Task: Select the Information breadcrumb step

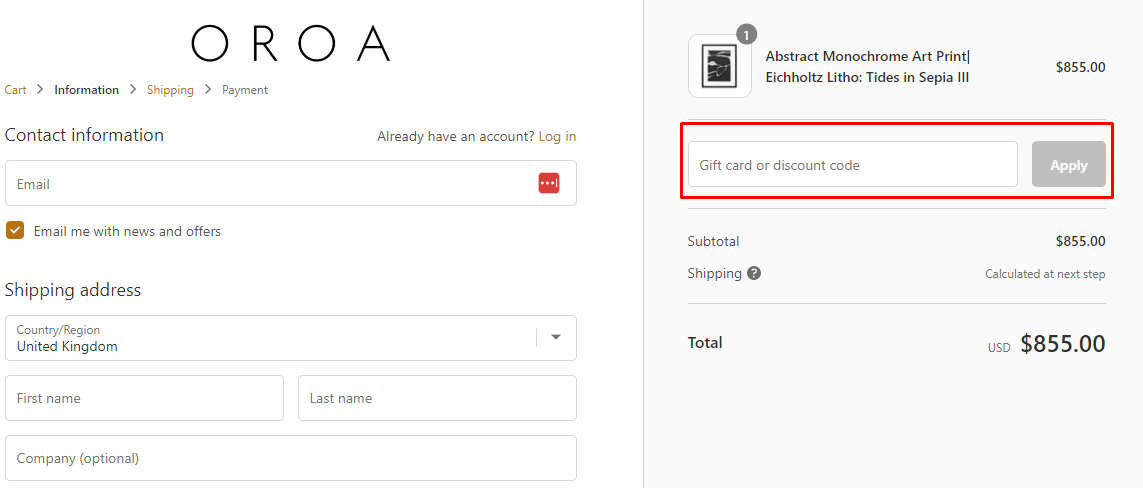Action: coord(87,90)
